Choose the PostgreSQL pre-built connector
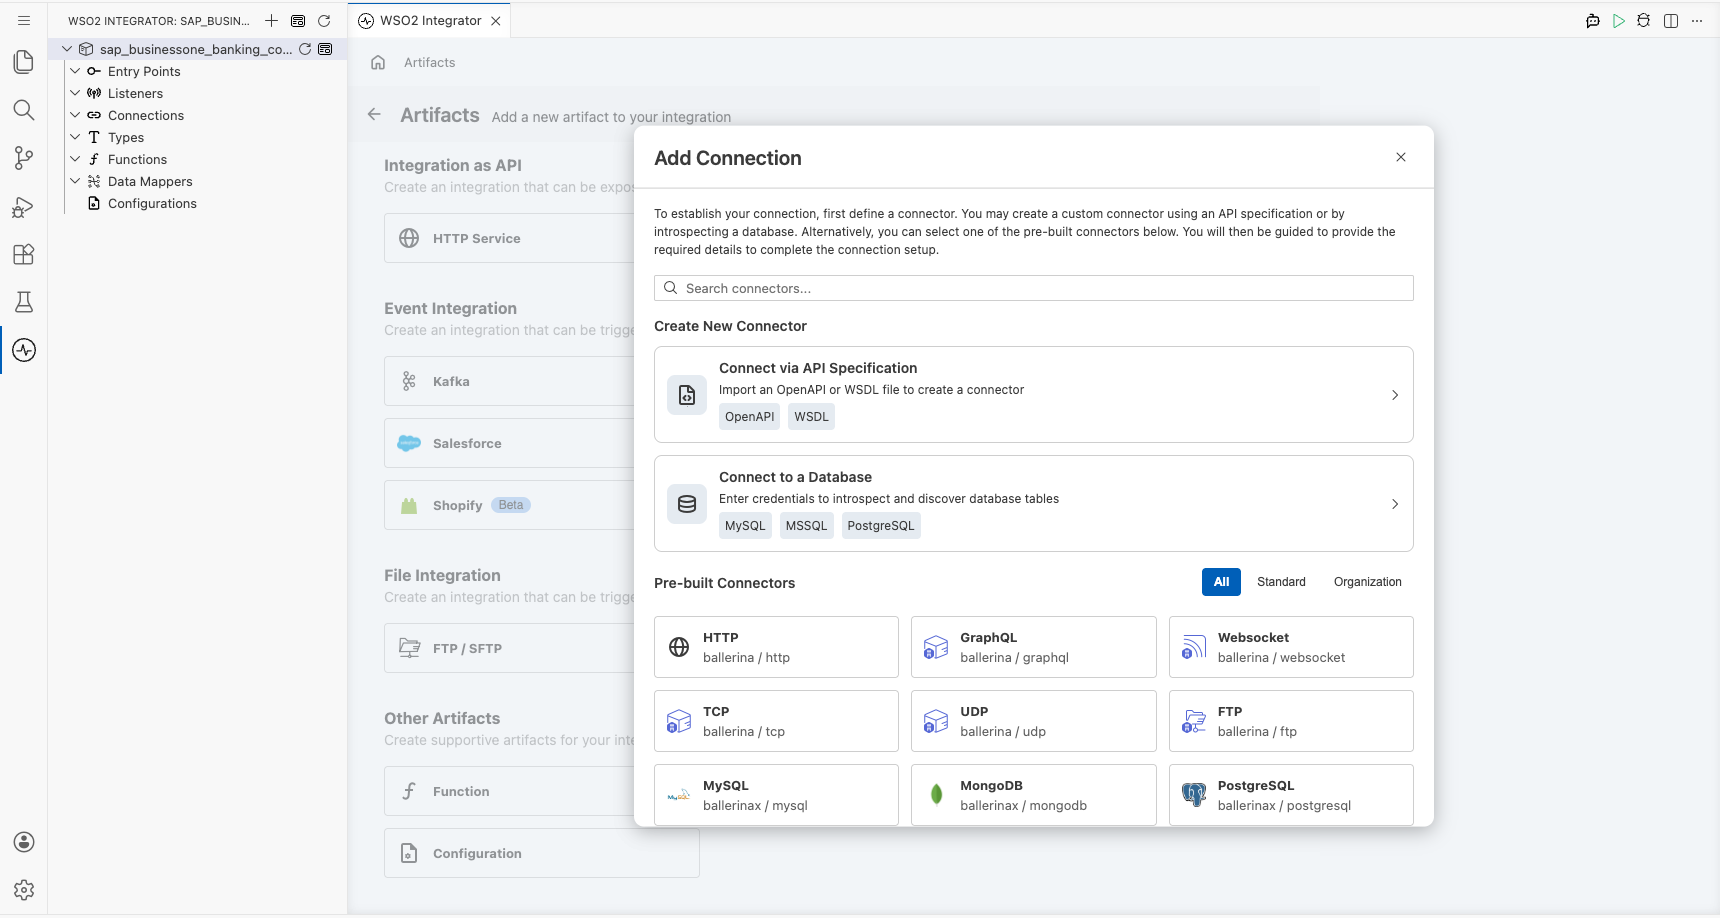The height and width of the screenshot is (918, 1720). pos(1291,795)
